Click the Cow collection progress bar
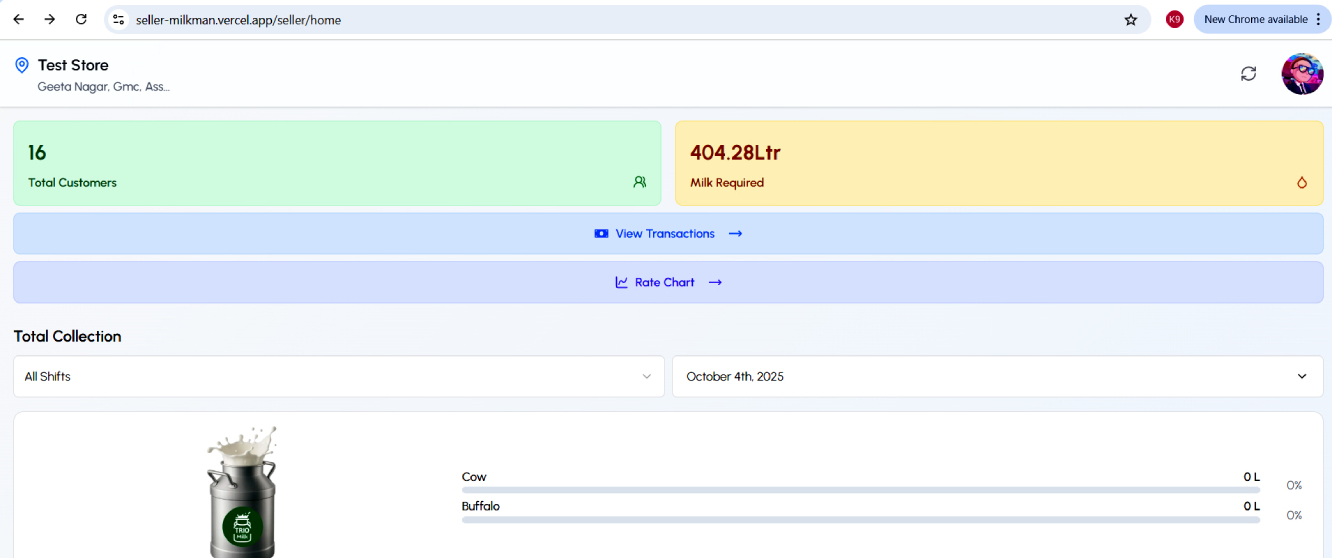This screenshot has height=558, width=1332. point(861,490)
